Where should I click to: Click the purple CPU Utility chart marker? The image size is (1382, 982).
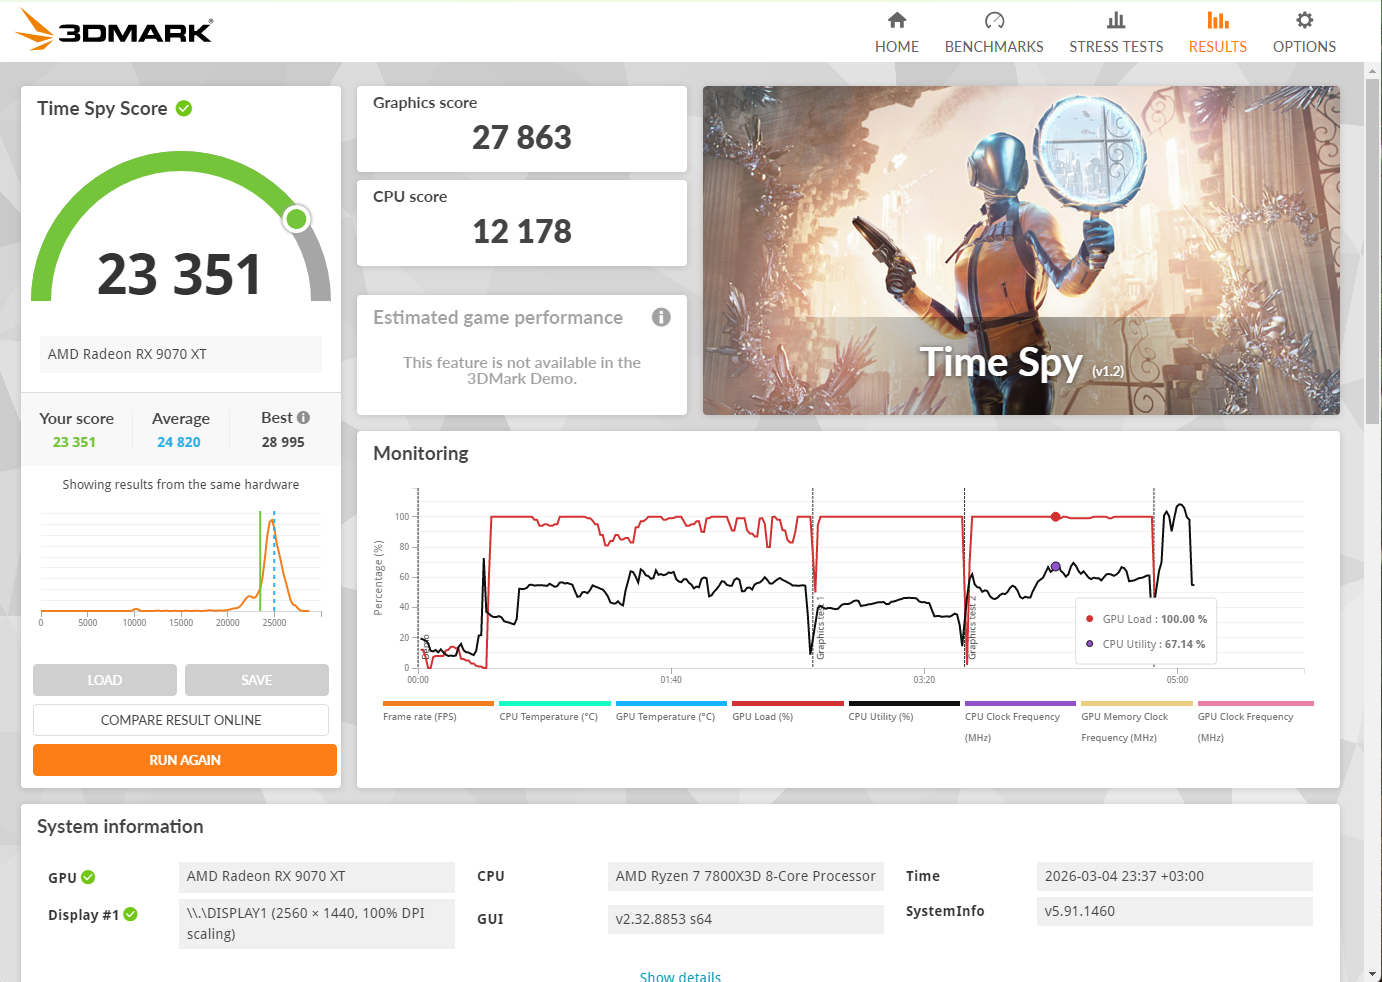click(x=1055, y=567)
